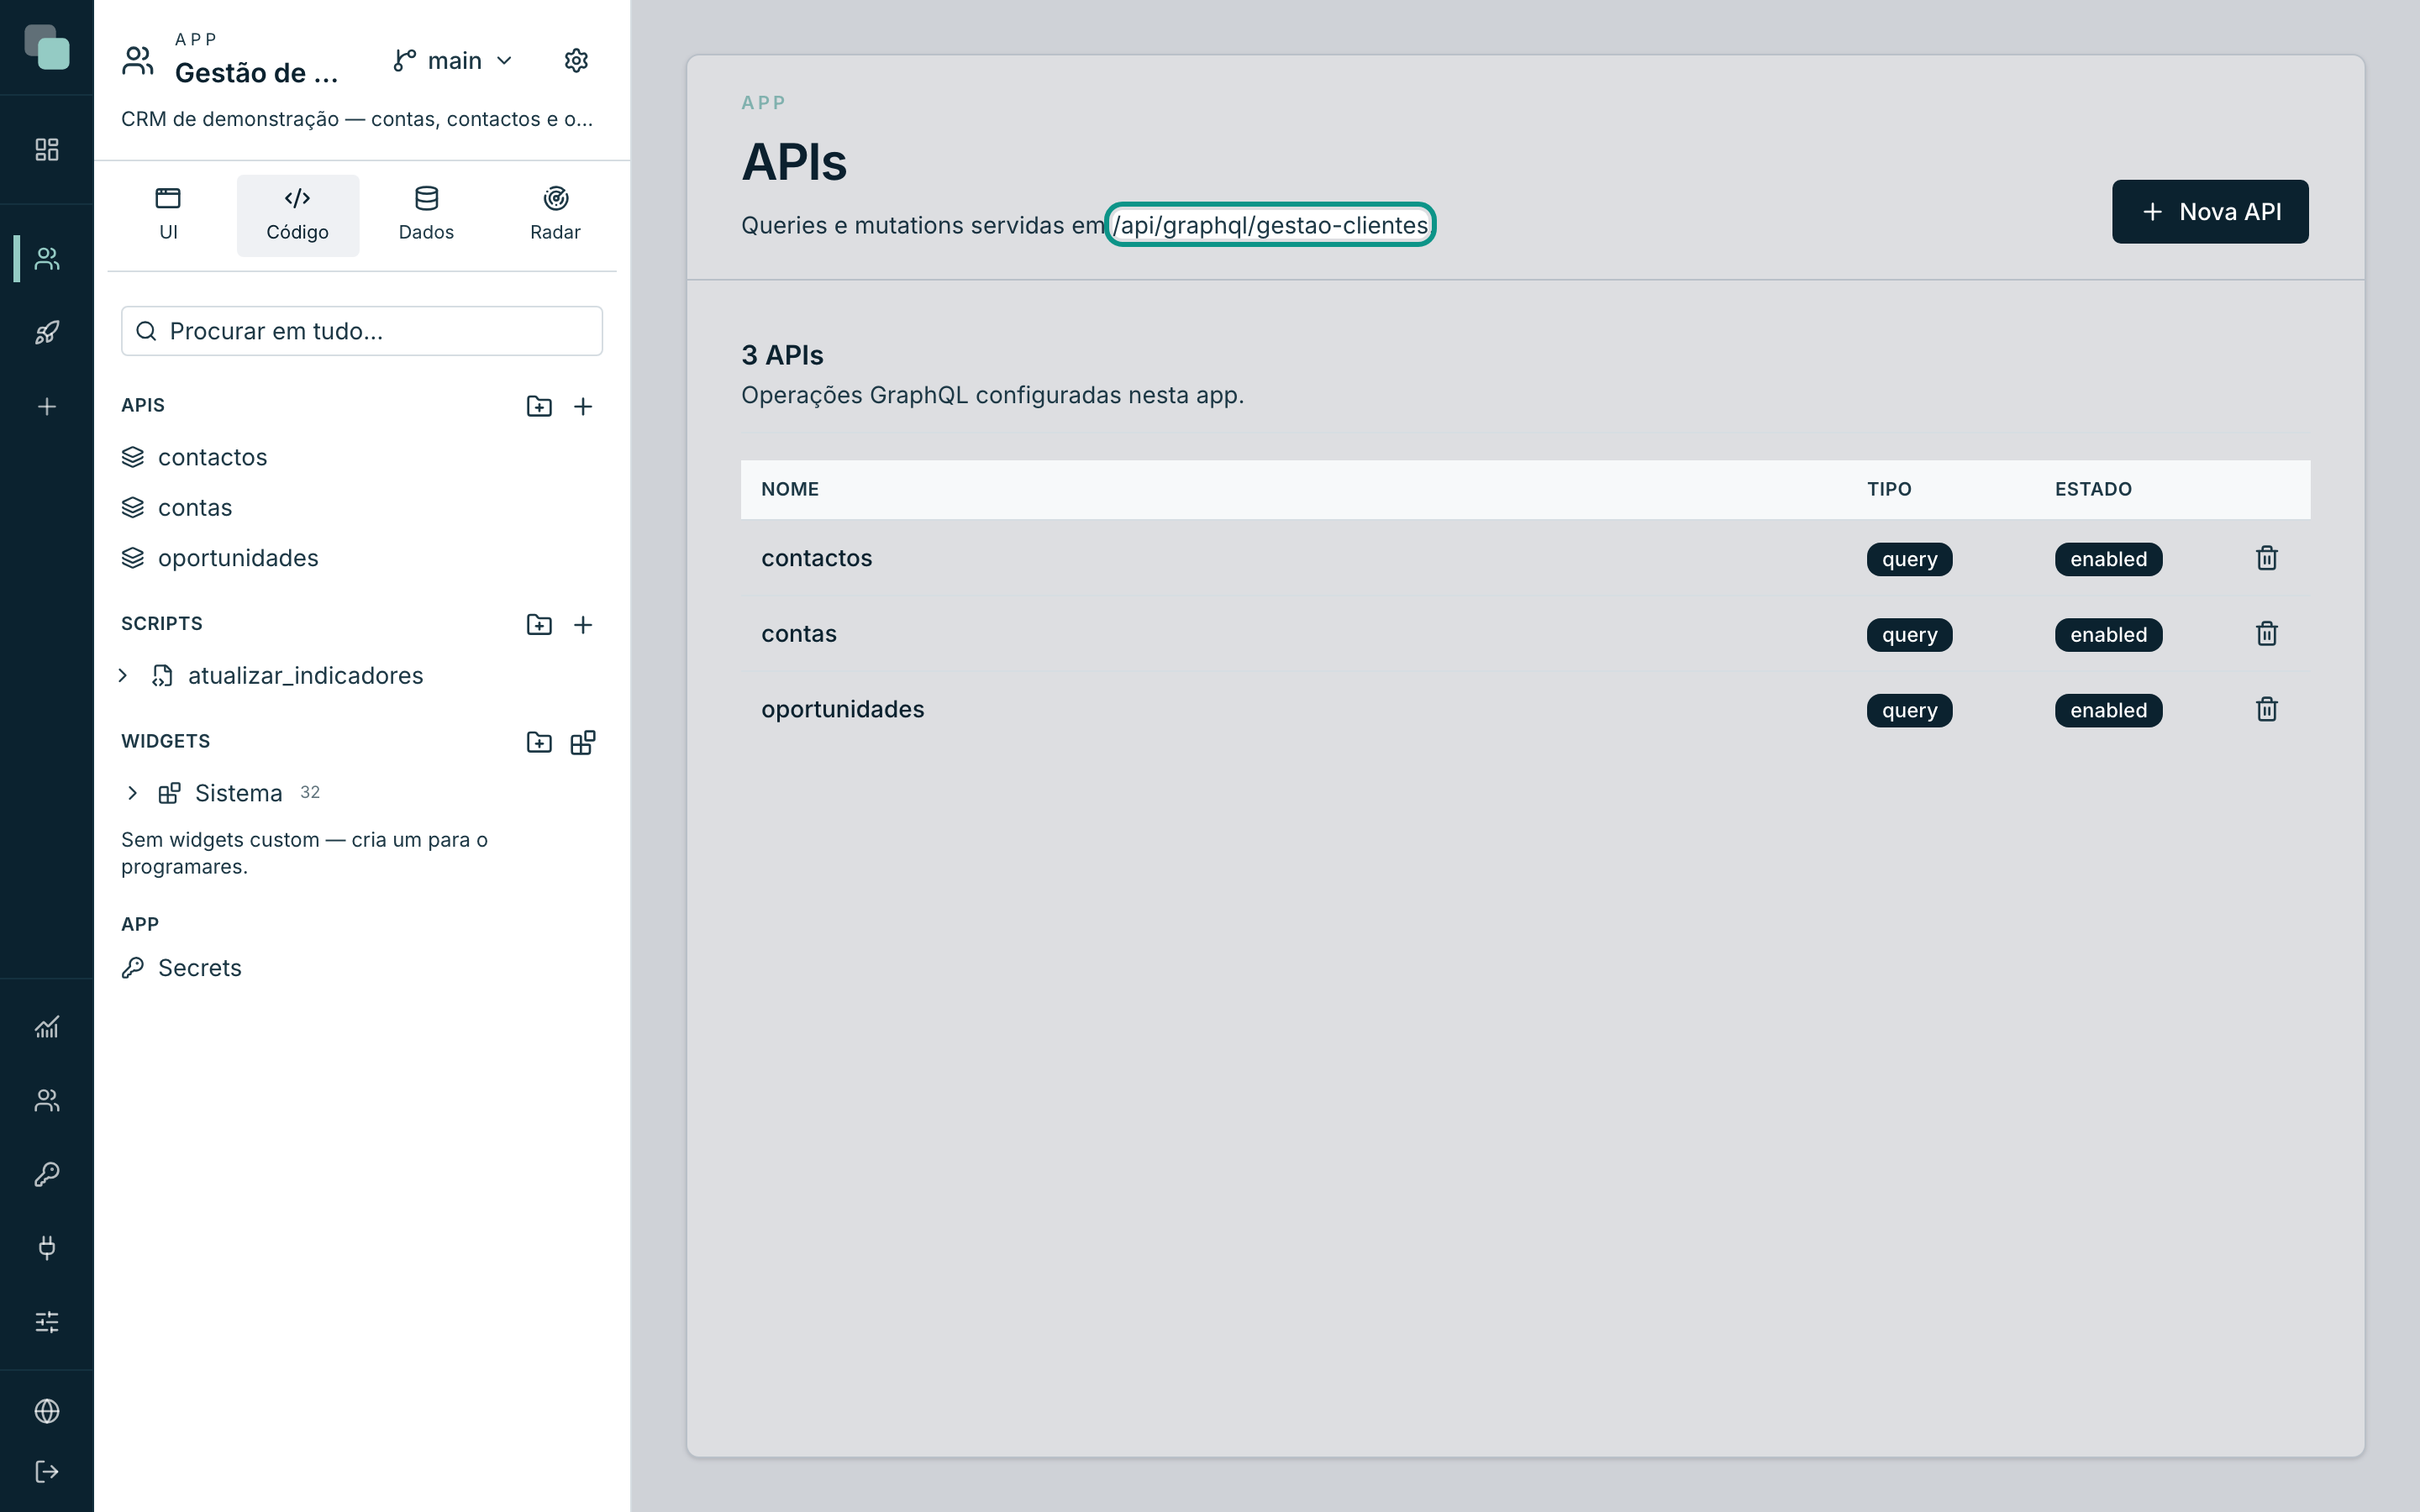Create new folder in SCRIPTS section
Screen dimensions: 2420x1512
[x=539, y=624]
